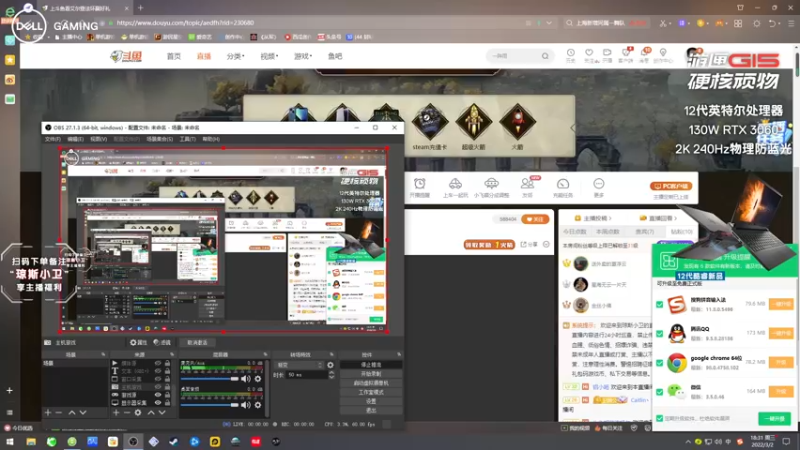800x450 pixels.
Task: Toggle visibility of 显示器采集 source
Action: 158,403
